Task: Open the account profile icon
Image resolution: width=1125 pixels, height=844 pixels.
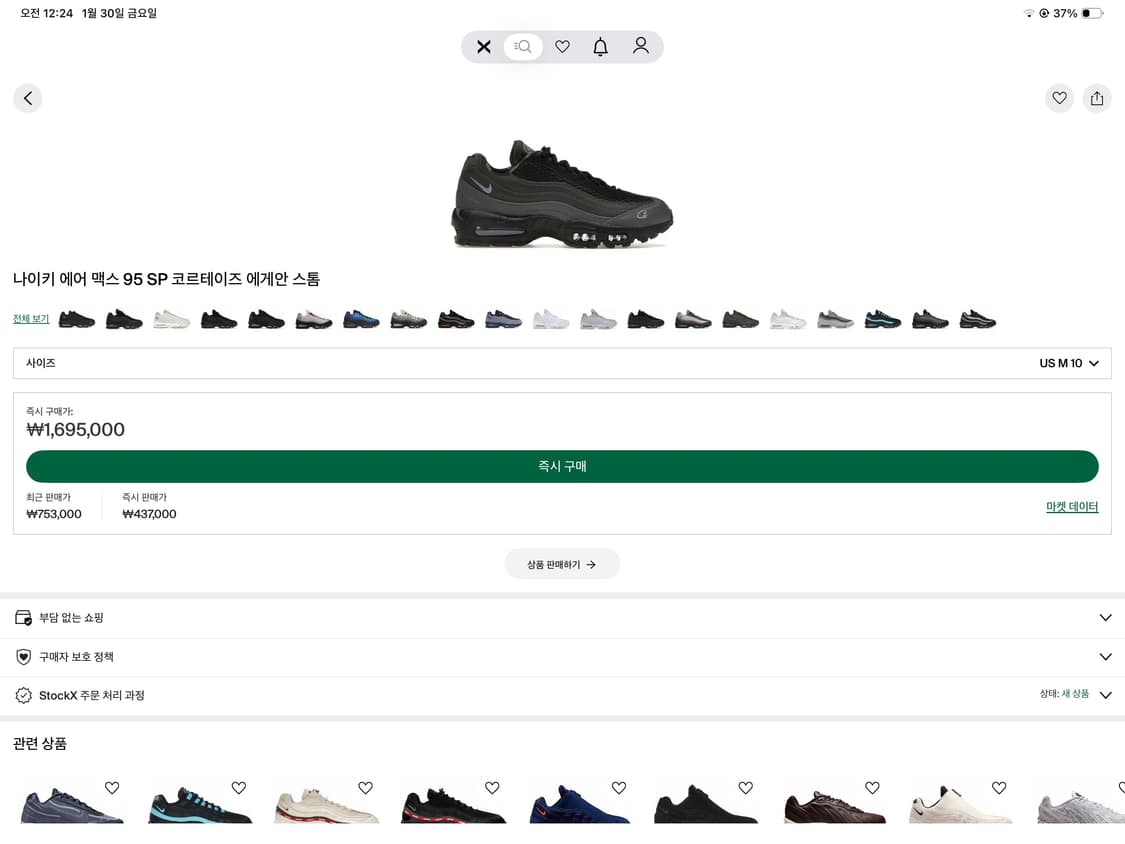Action: tap(641, 46)
